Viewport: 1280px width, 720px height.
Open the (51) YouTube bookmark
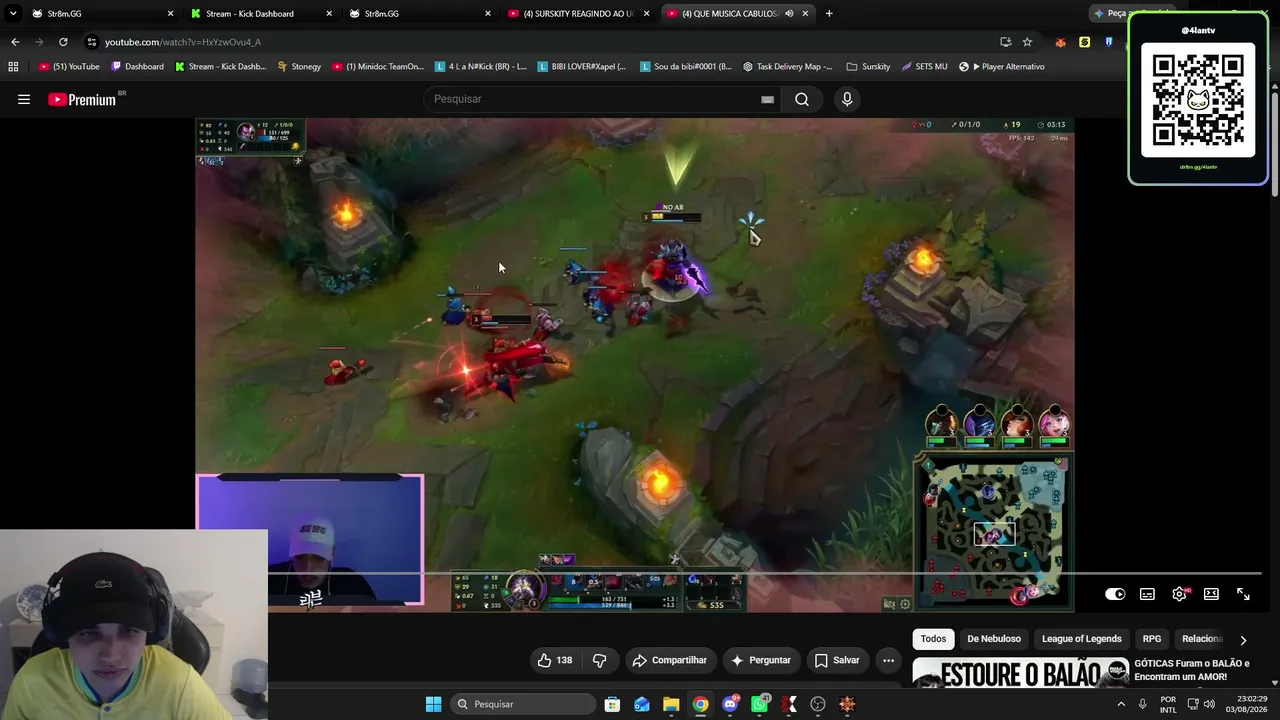point(69,67)
